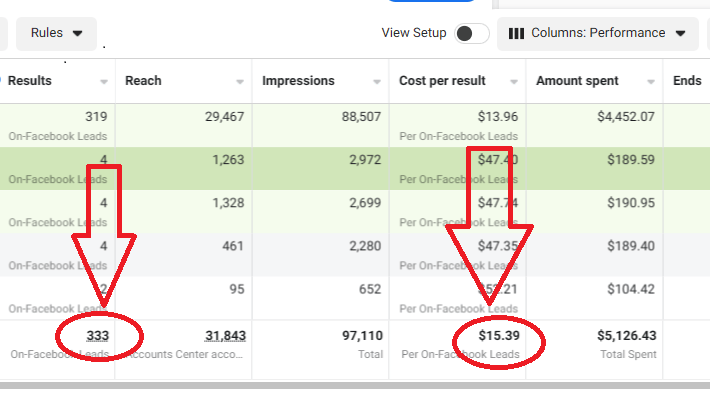The height and width of the screenshot is (414, 710).
Task: Sort by the Results column header label
Action: [x=30, y=81]
